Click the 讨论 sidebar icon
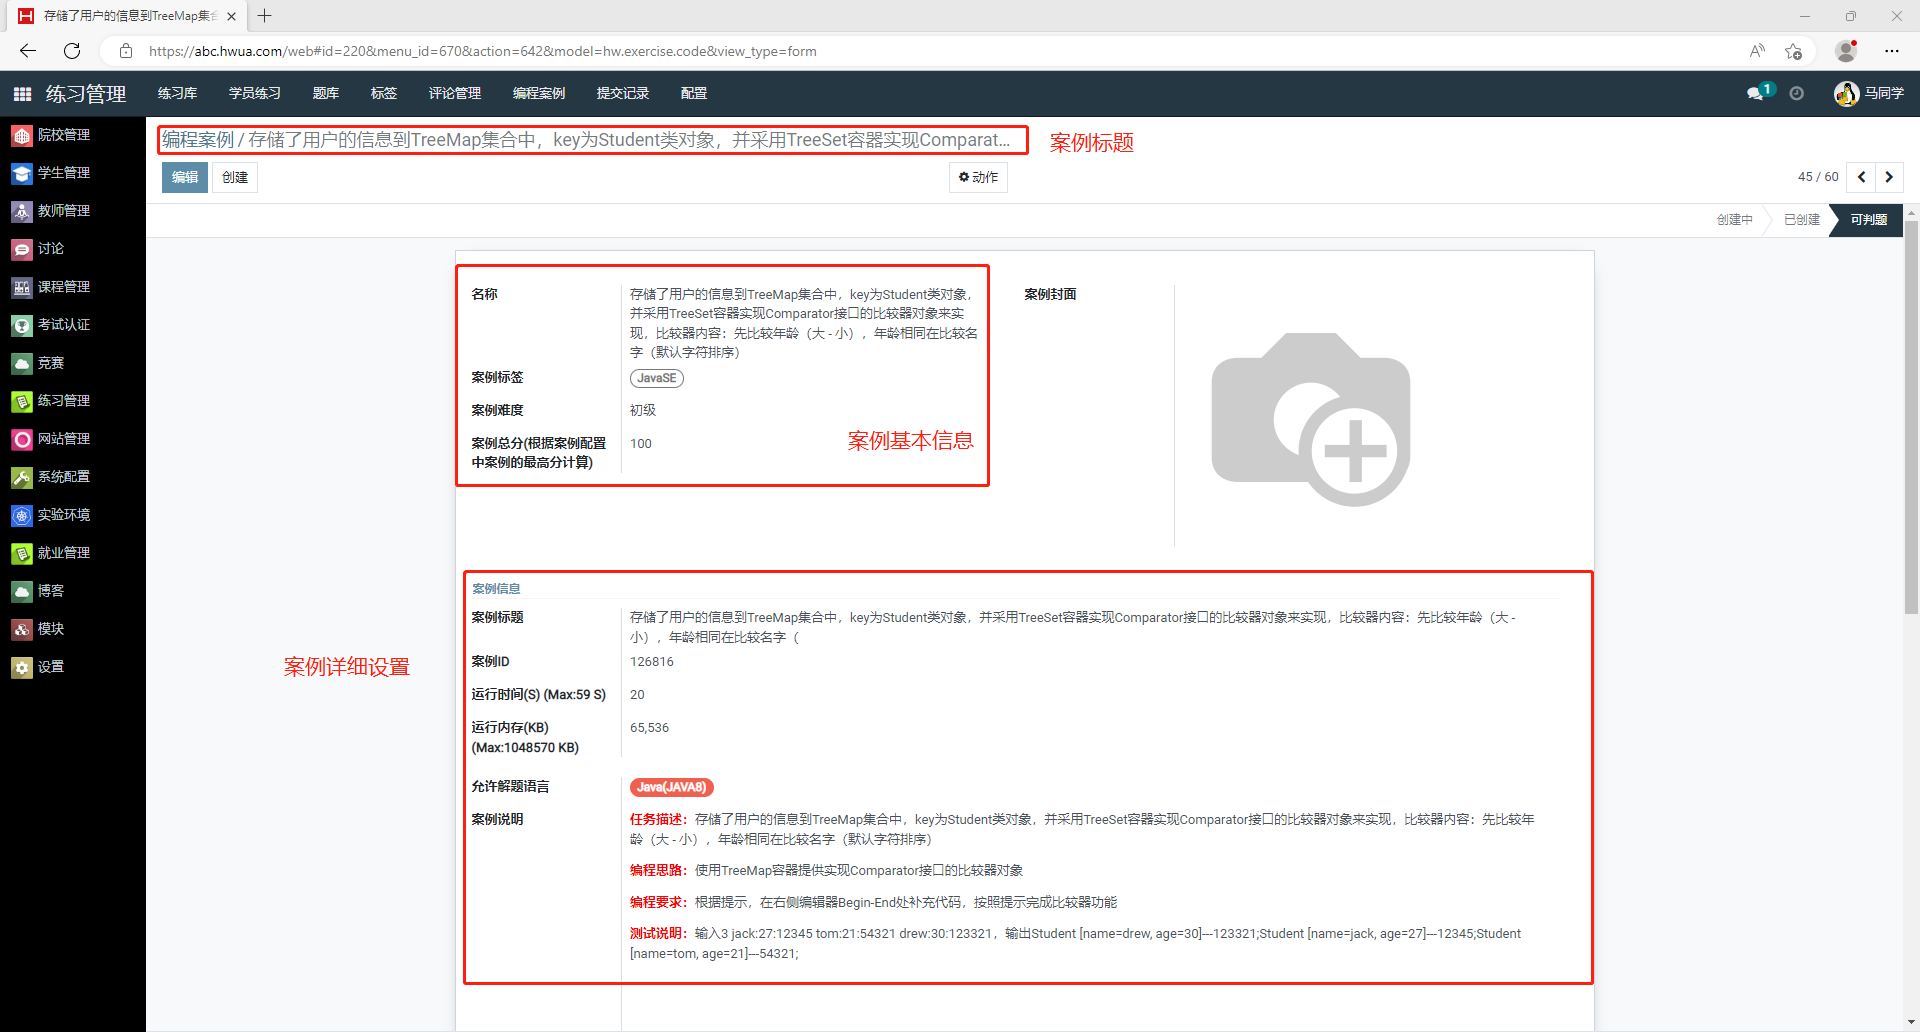 [22, 249]
